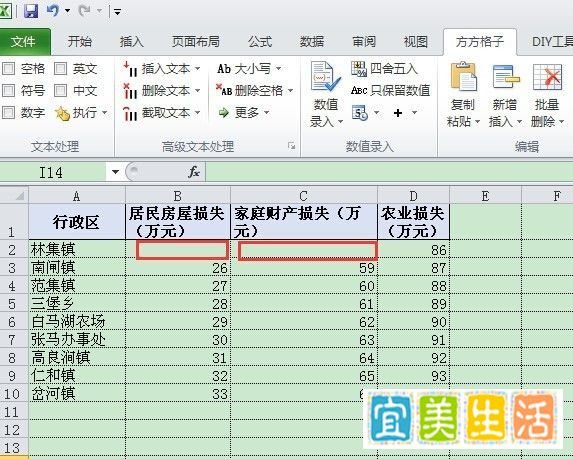
Task: Expand the 插入文本 dropdown arrow
Action: [197, 68]
